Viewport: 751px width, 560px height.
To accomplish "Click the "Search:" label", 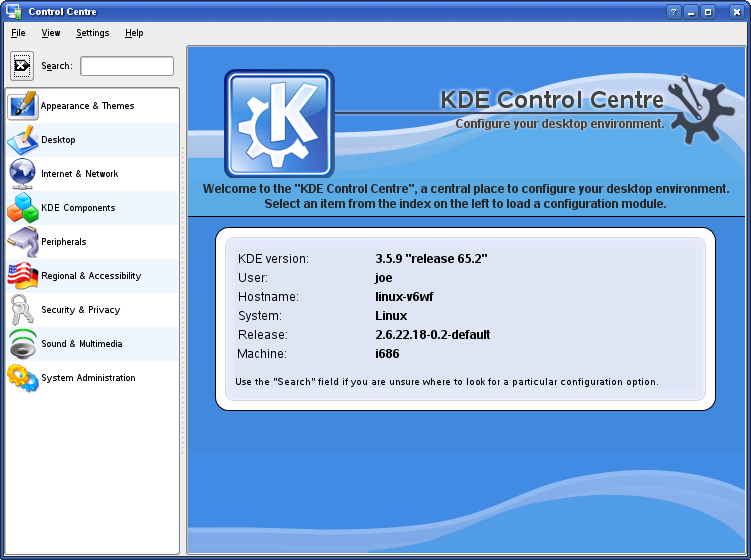I will pos(57,66).
